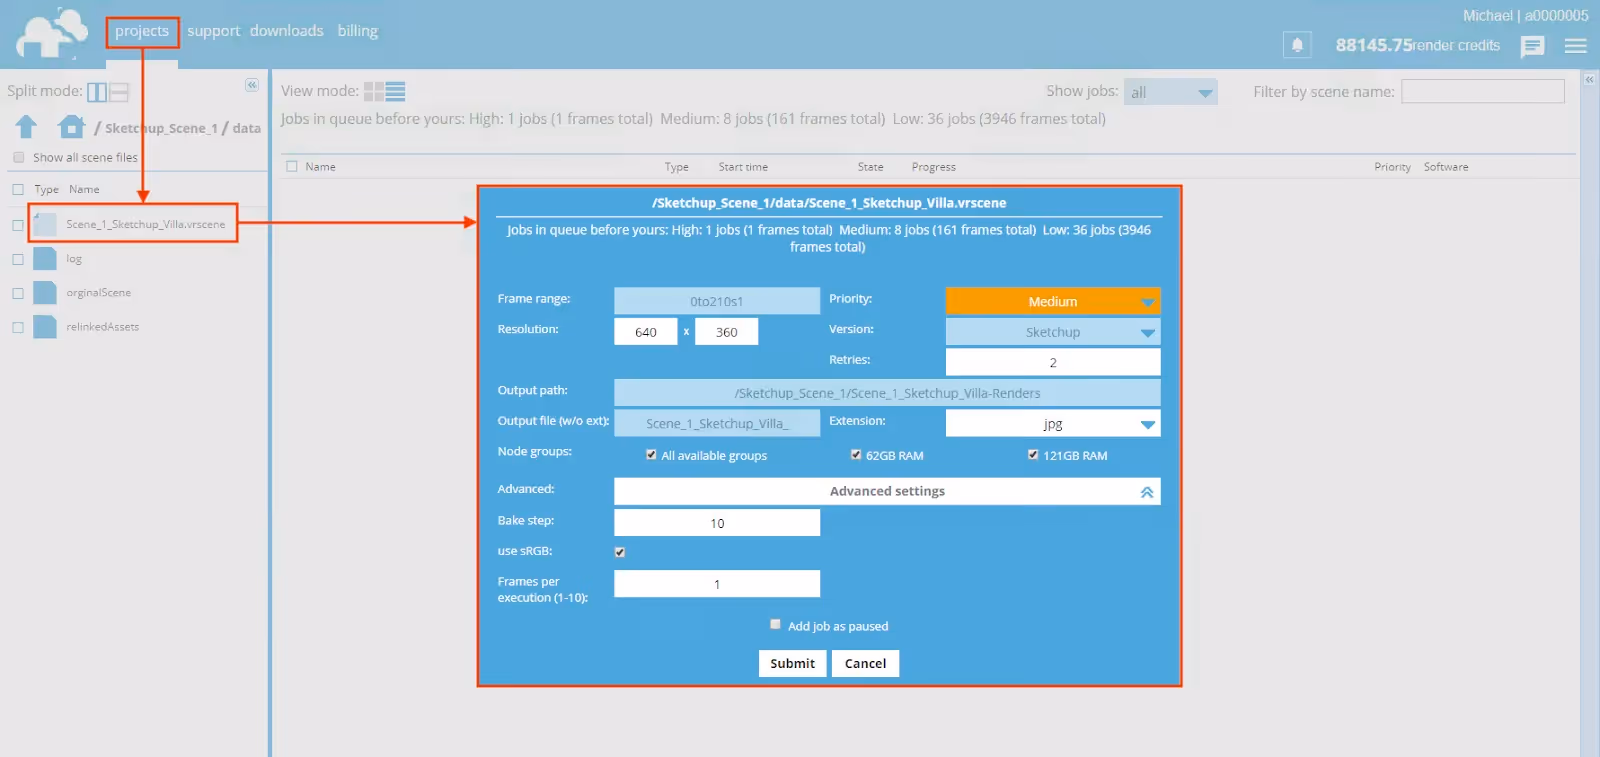Open the support tab
1600x757 pixels.
tap(213, 31)
